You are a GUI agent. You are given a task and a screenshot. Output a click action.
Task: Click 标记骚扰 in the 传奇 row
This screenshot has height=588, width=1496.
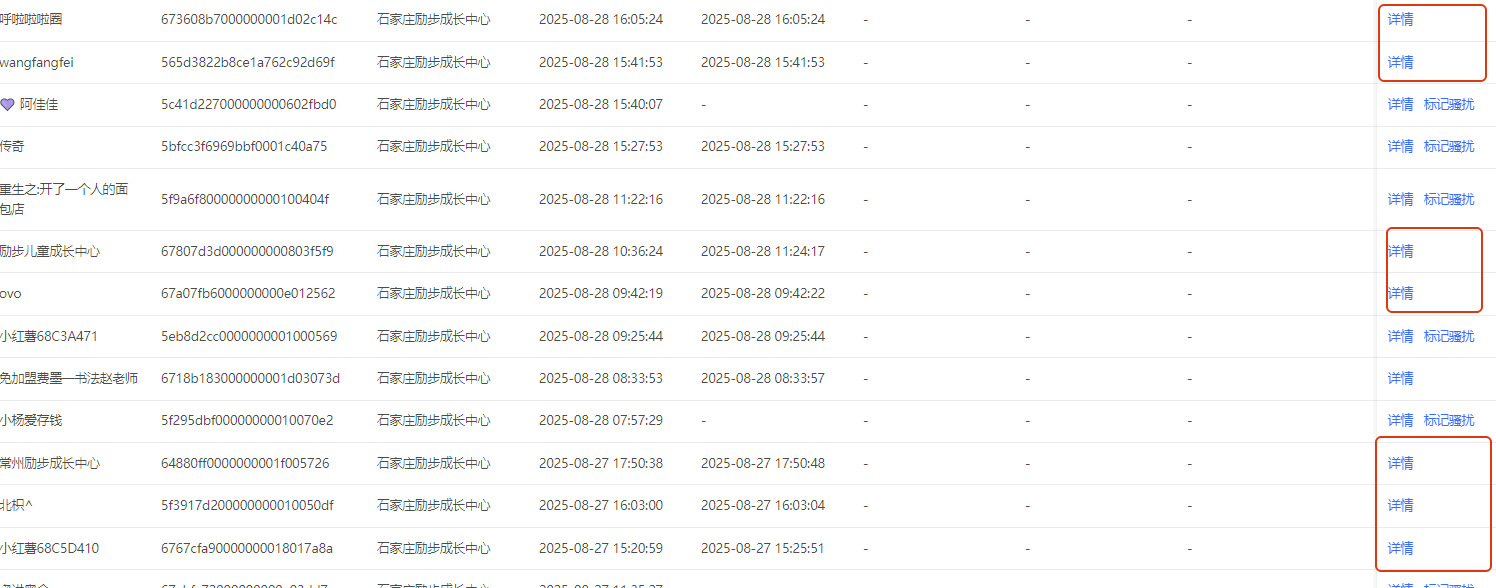point(1449,146)
